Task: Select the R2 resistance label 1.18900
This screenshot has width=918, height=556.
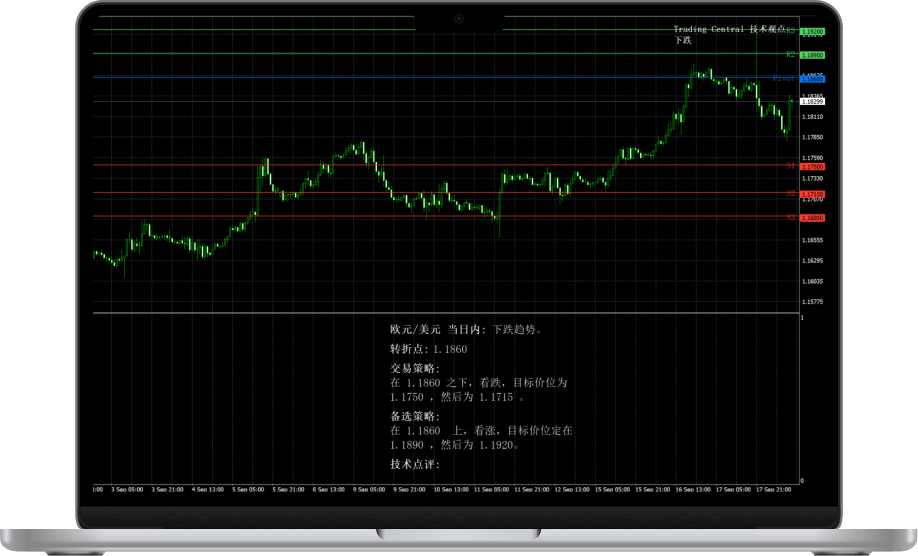Action: click(812, 55)
